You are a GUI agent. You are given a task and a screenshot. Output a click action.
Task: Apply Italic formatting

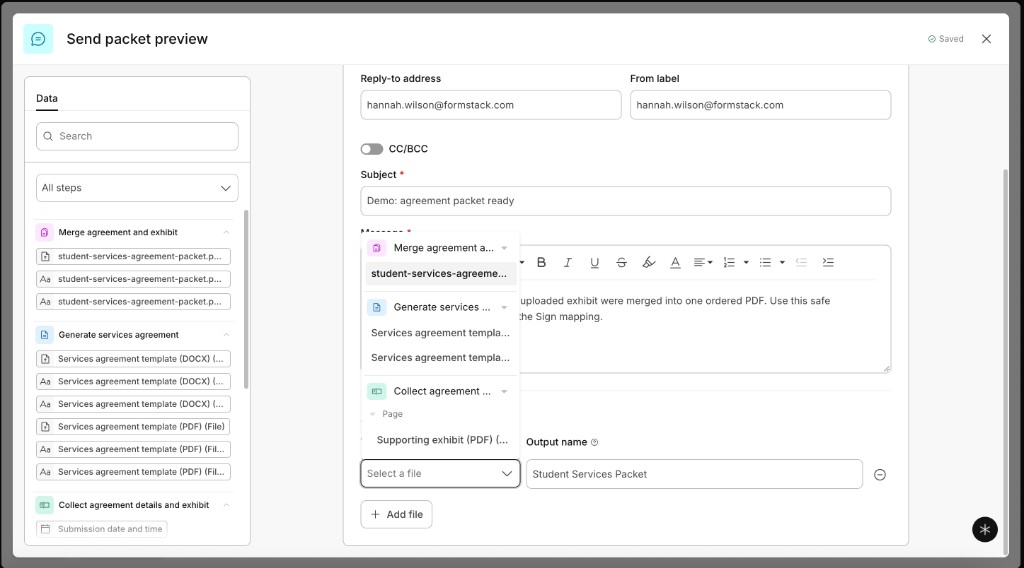[x=568, y=262]
